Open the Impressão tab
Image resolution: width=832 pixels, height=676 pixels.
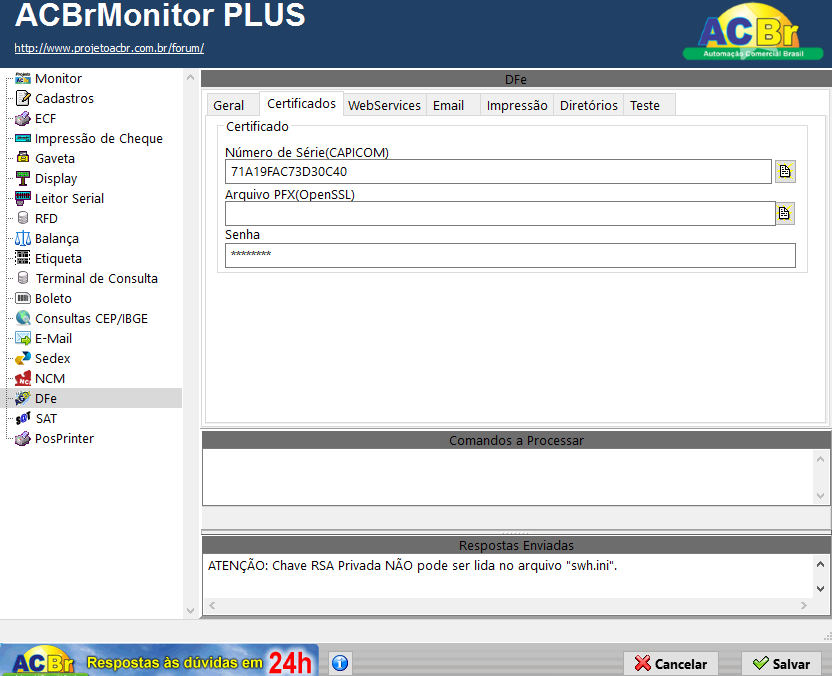click(x=517, y=106)
